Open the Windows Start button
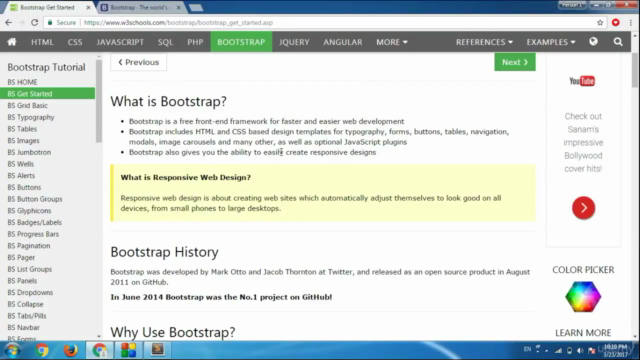The width and height of the screenshot is (640, 360). click(12, 350)
